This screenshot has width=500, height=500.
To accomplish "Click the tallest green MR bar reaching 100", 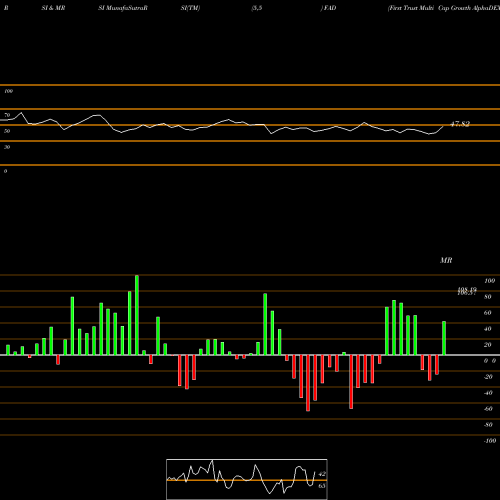I will pyautogui.click(x=137, y=315).
